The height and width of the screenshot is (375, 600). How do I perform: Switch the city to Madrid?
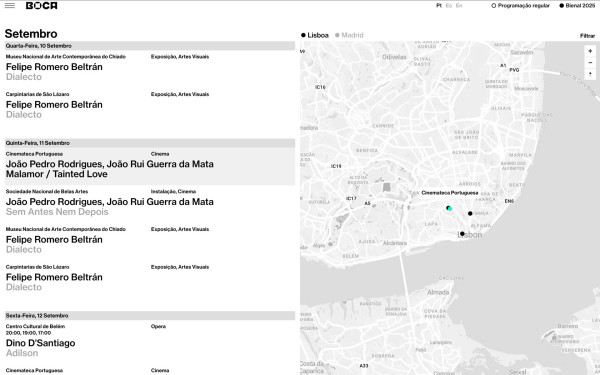point(349,35)
